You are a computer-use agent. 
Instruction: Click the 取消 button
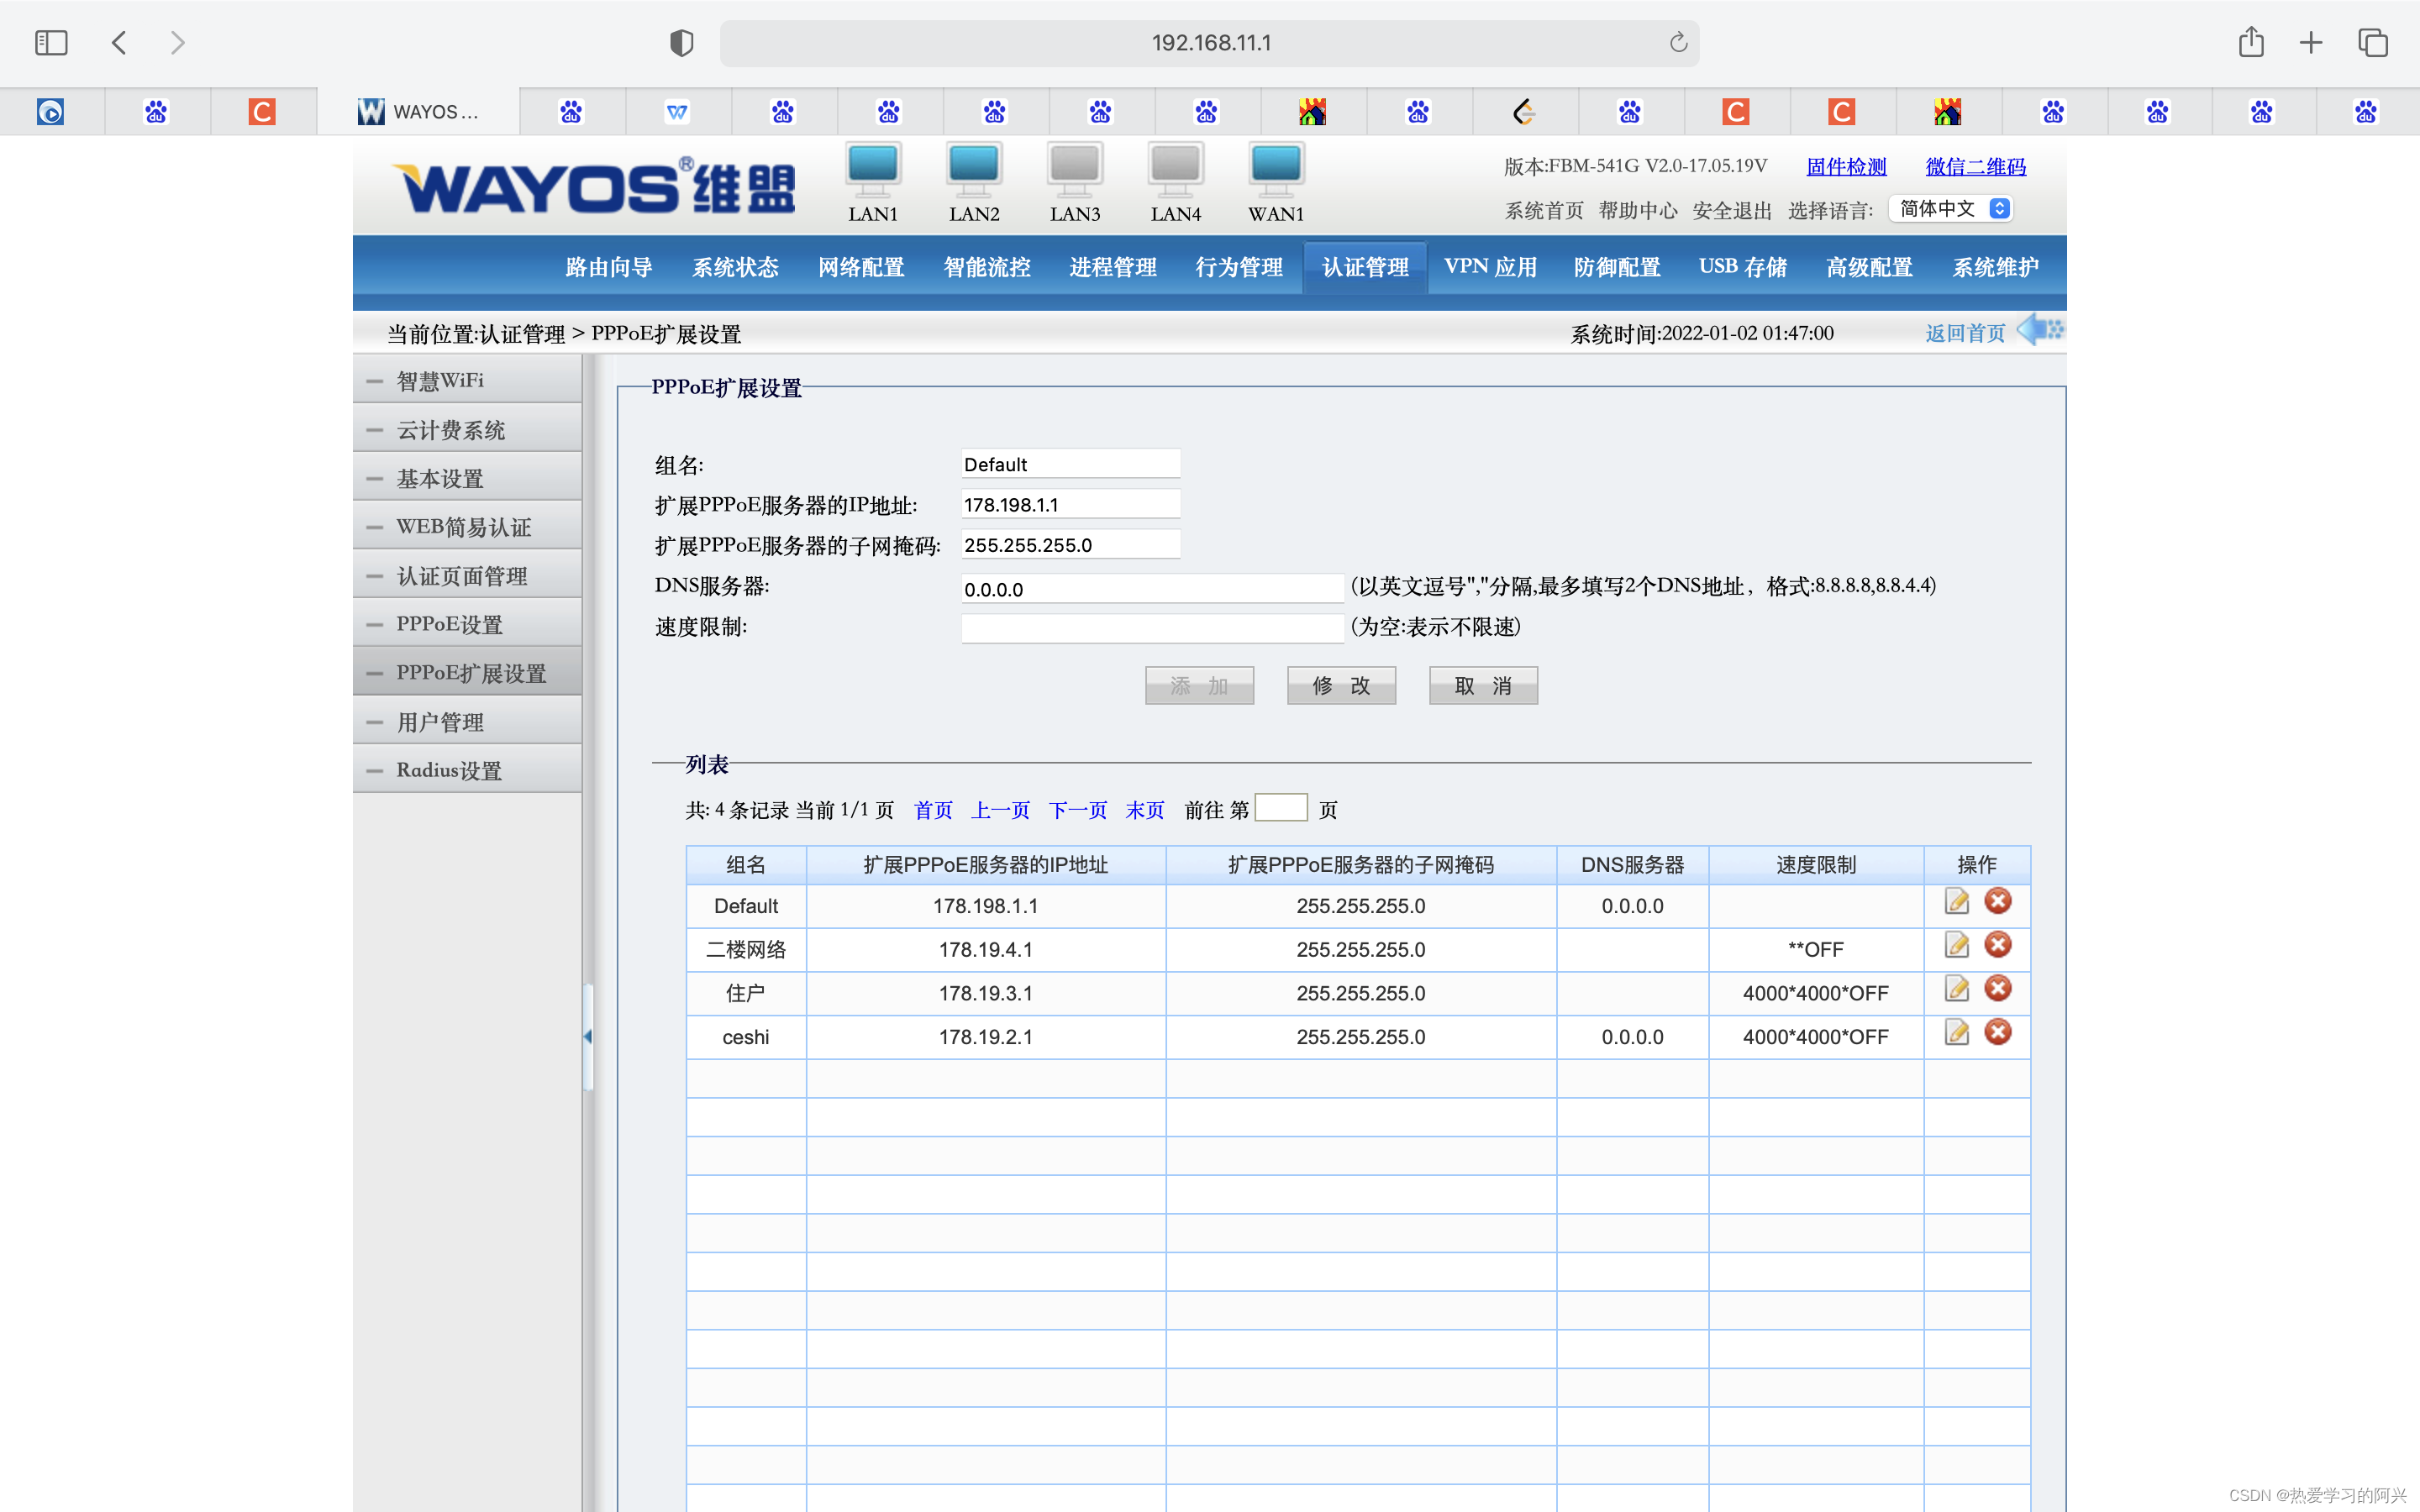click(x=1482, y=686)
